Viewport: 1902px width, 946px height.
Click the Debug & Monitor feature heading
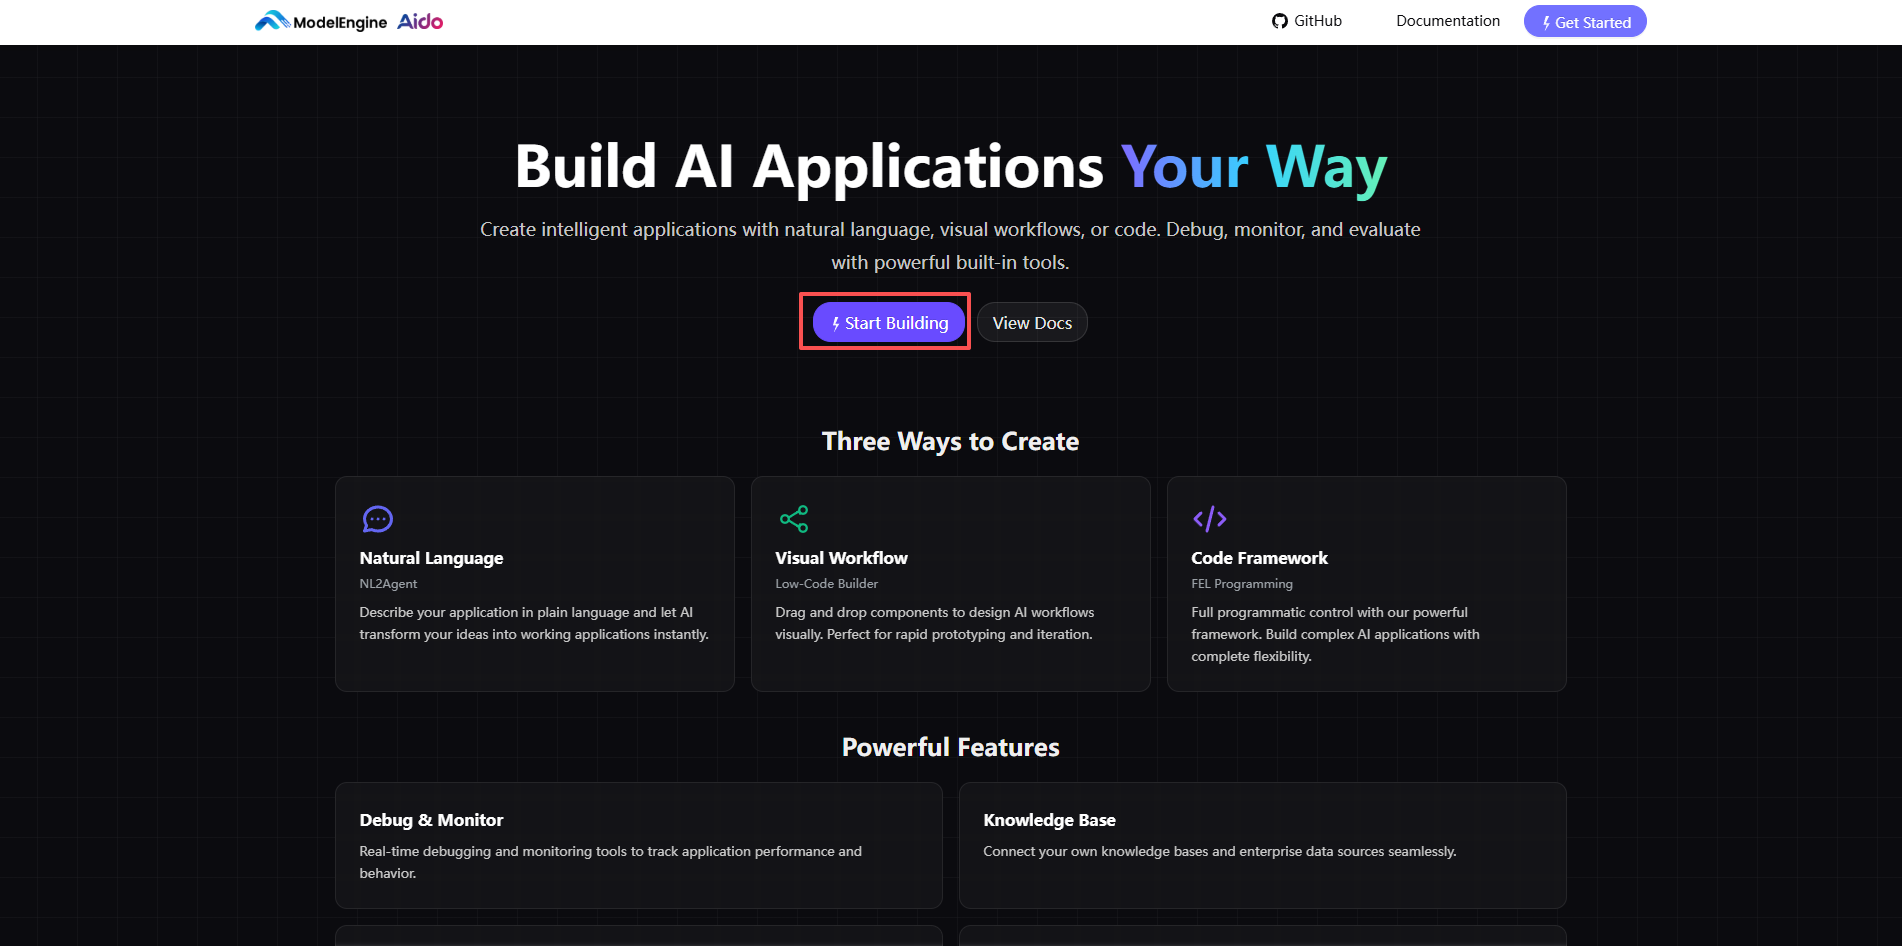pyautogui.click(x=431, y=820)
